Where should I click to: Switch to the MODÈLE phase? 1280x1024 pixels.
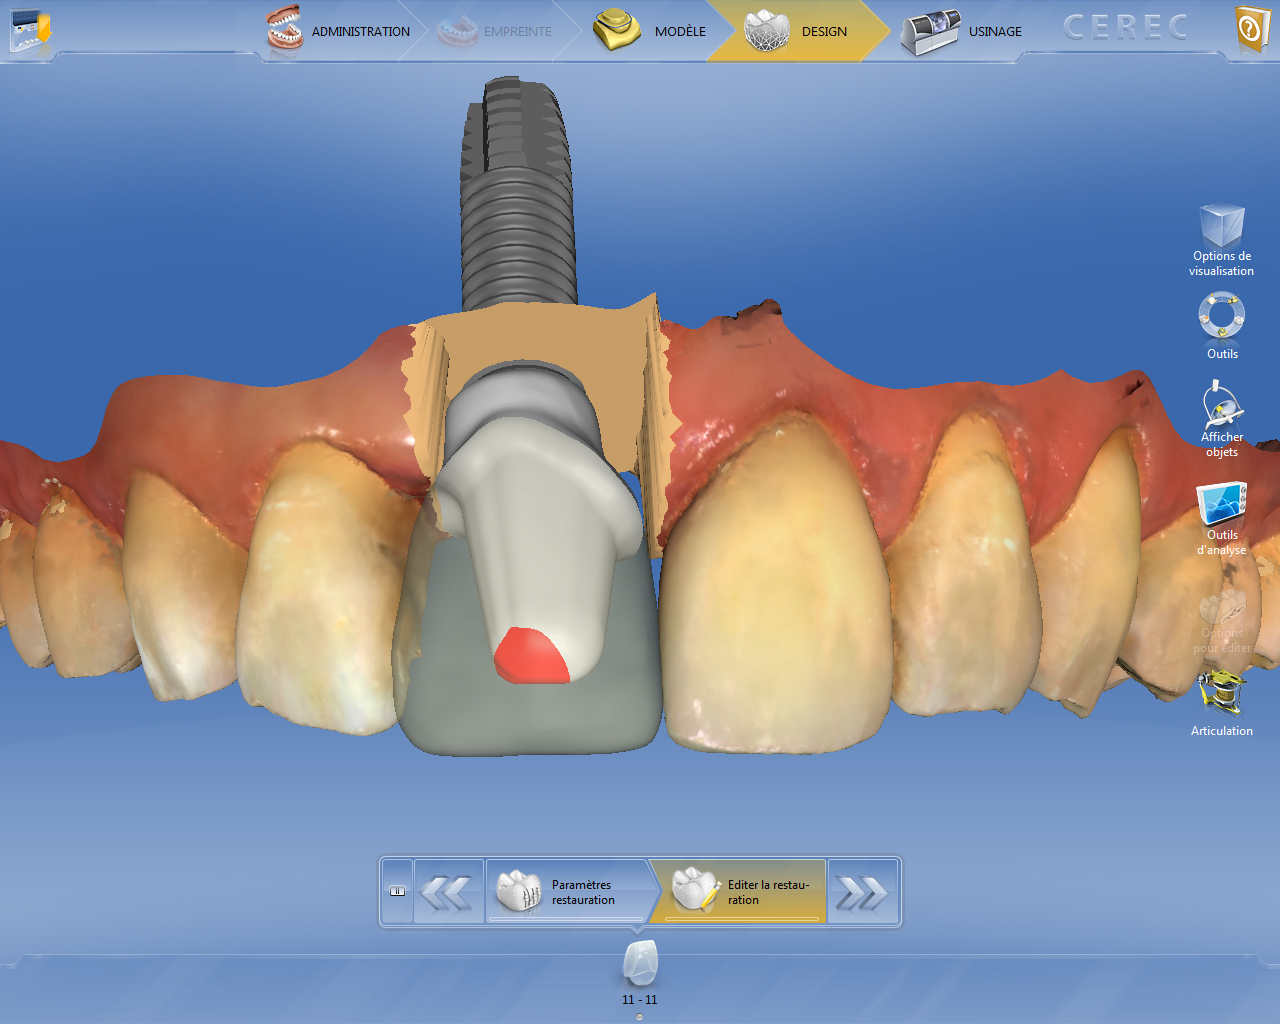(650, 31)
